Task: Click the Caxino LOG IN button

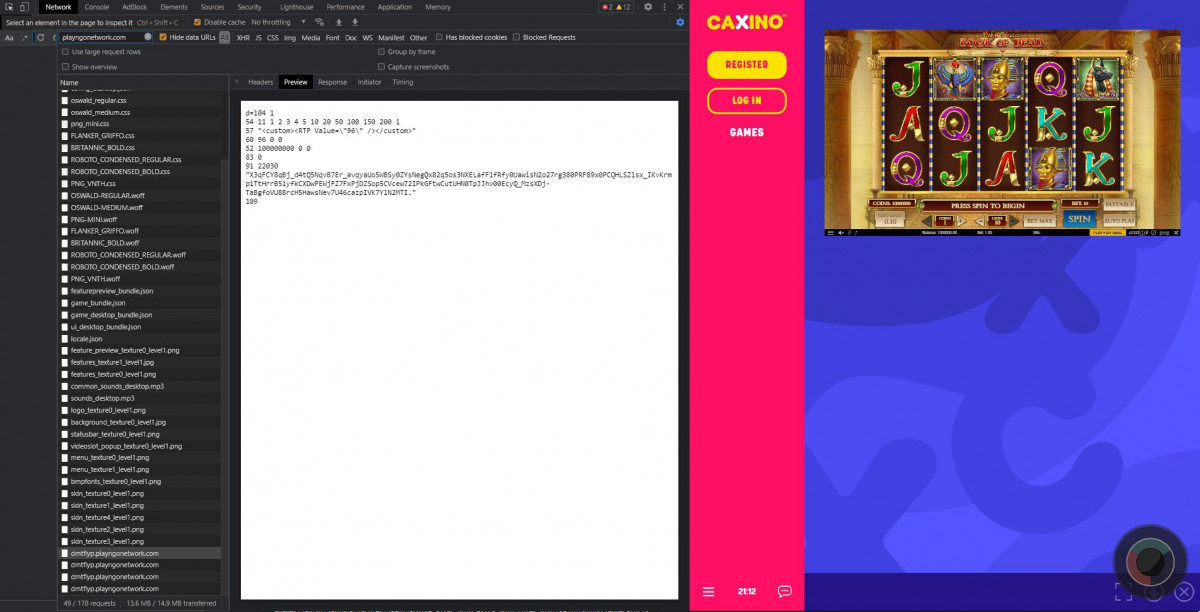Action: 747,100
